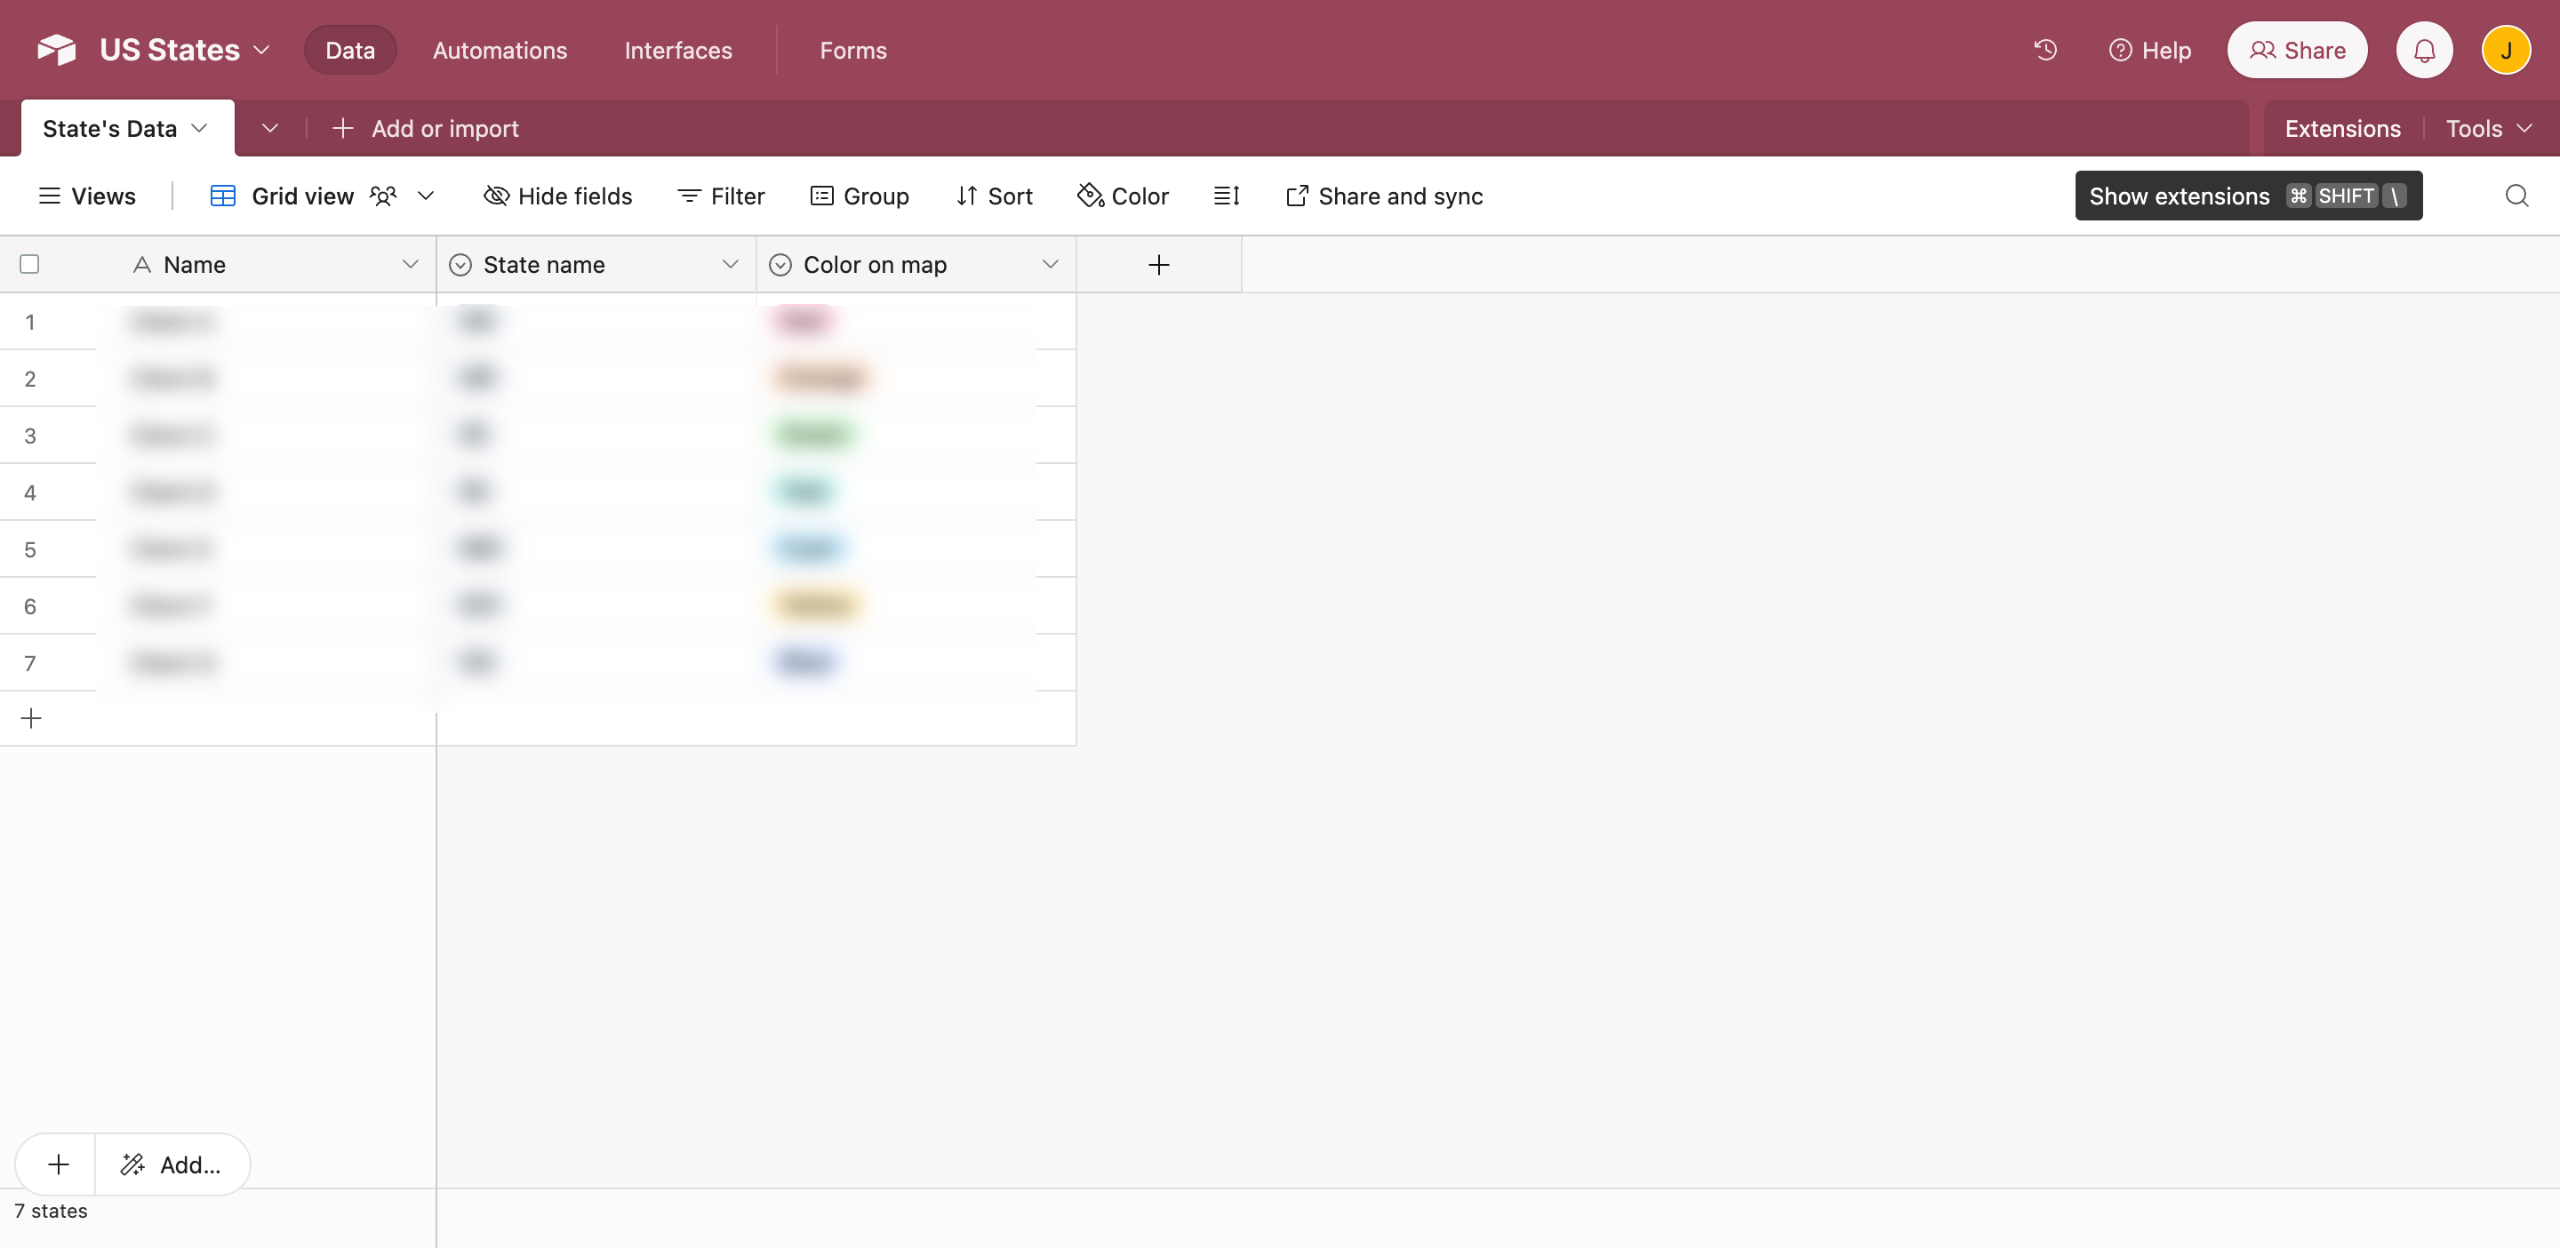Expand US States base name dropdown

click(262, 50)
